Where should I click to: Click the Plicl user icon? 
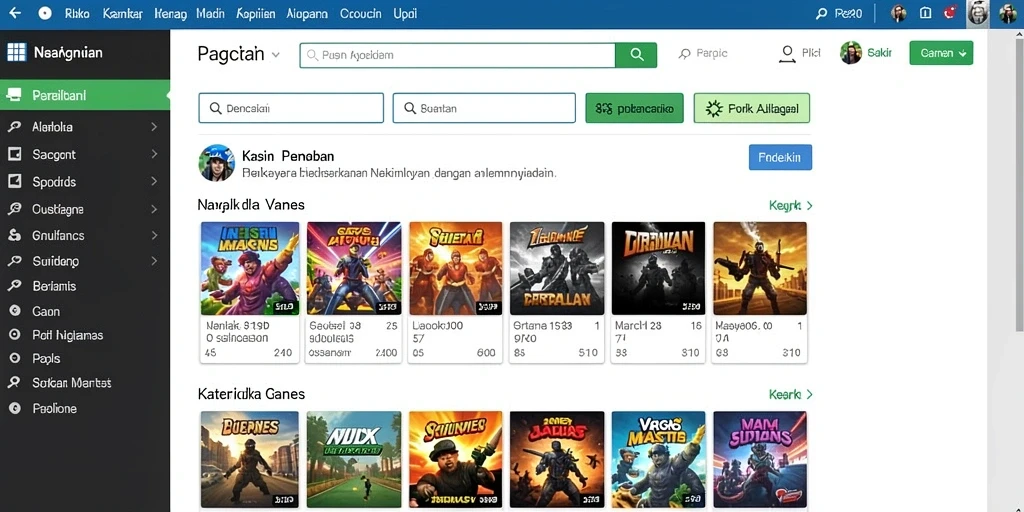tap(787, 54)
